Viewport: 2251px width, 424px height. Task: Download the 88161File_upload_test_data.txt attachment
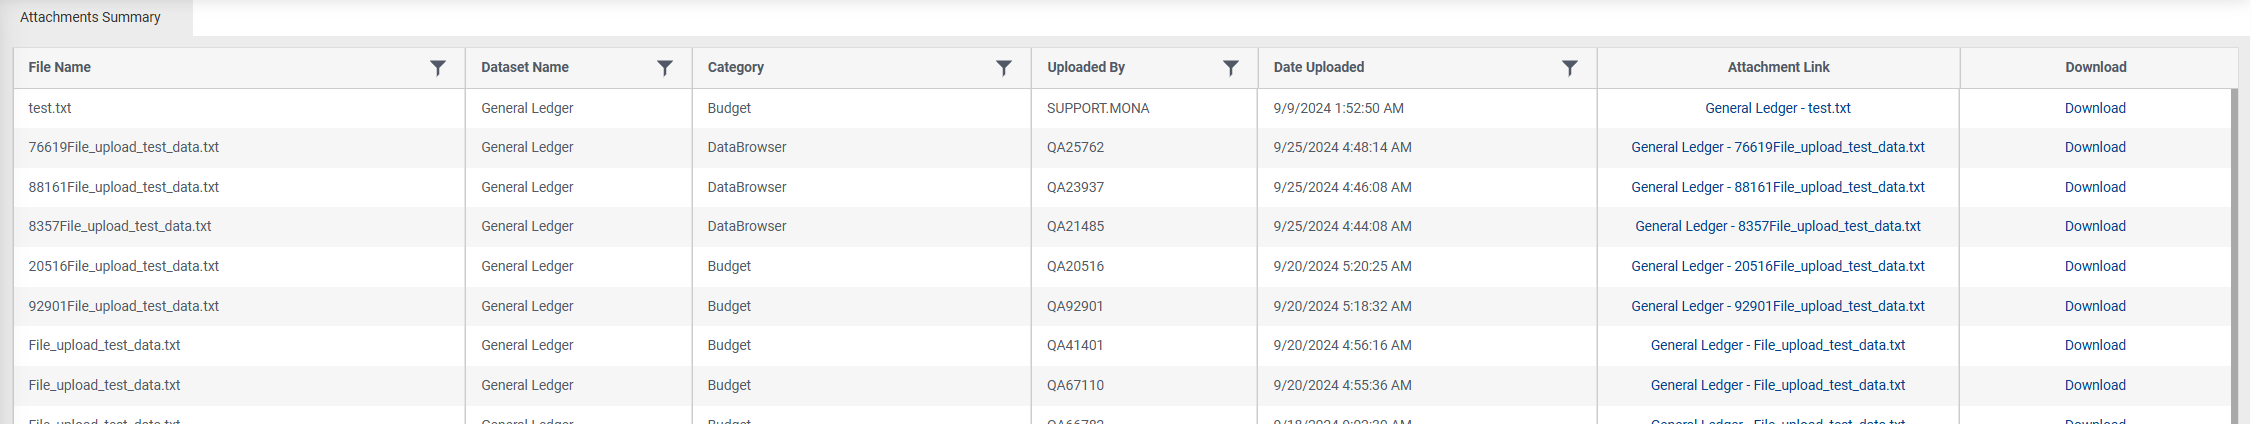tap(2095, 187)
